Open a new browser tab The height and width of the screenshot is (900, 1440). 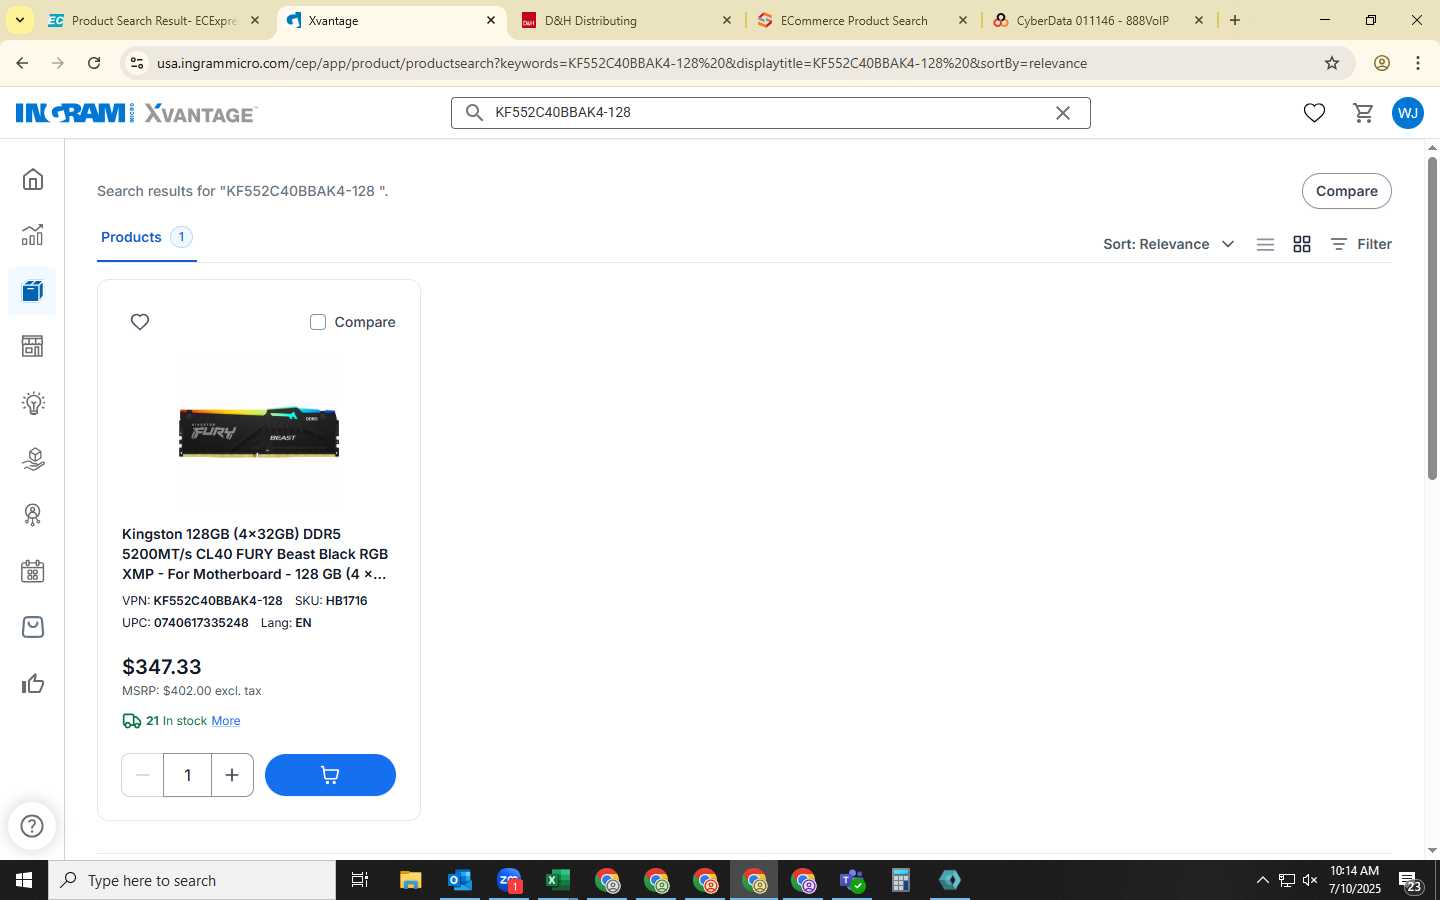pyautogui.click(x=1235, y=20)
